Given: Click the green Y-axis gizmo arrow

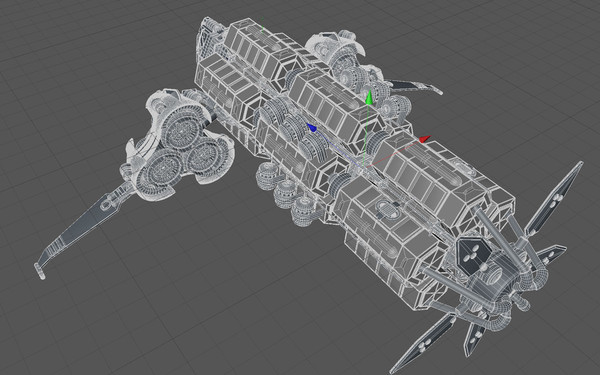Looking at the screenshot, I should click(369, 98).
